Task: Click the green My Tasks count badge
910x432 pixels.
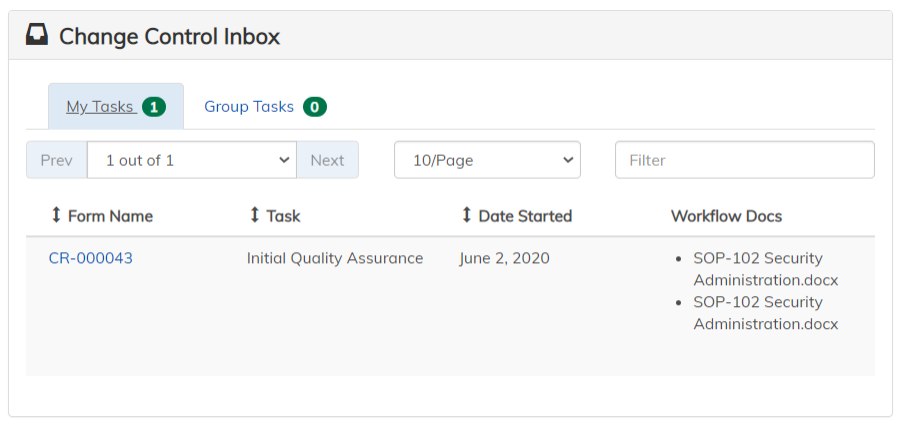Action: point(153,107)
